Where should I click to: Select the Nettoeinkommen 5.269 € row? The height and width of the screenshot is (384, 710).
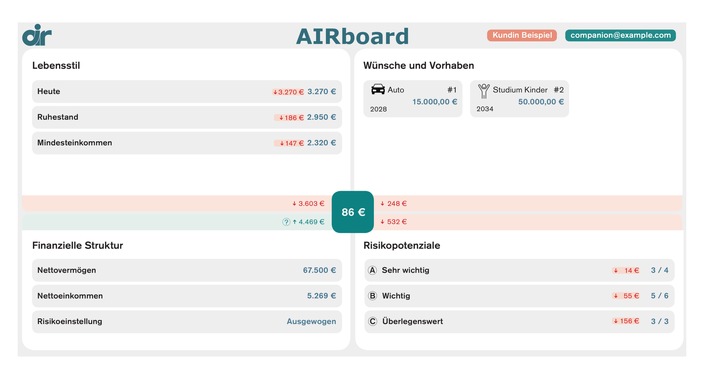[187, 296]
